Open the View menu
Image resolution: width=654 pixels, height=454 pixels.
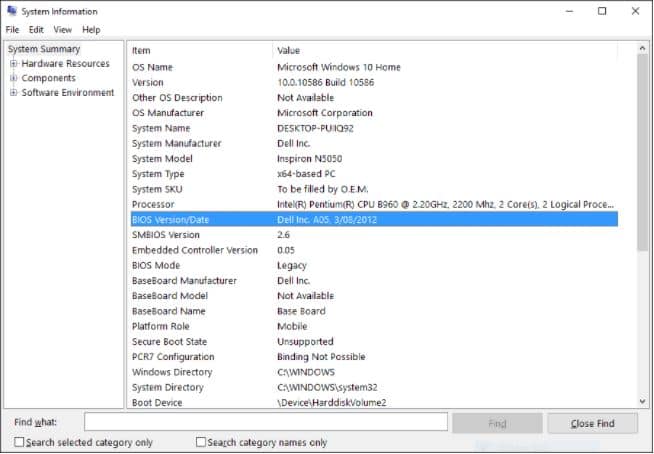[63, 30]
